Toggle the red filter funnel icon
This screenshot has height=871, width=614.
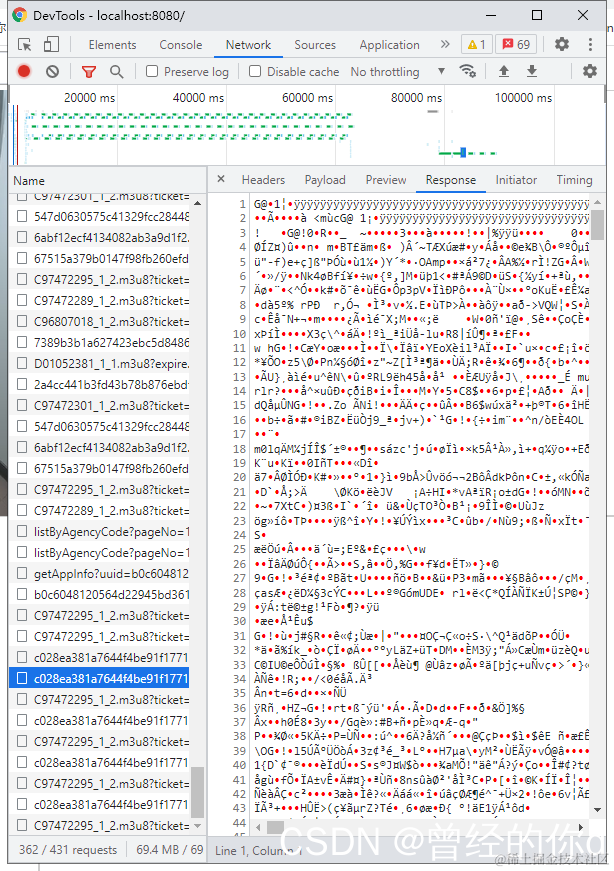(x=88, y=72)
